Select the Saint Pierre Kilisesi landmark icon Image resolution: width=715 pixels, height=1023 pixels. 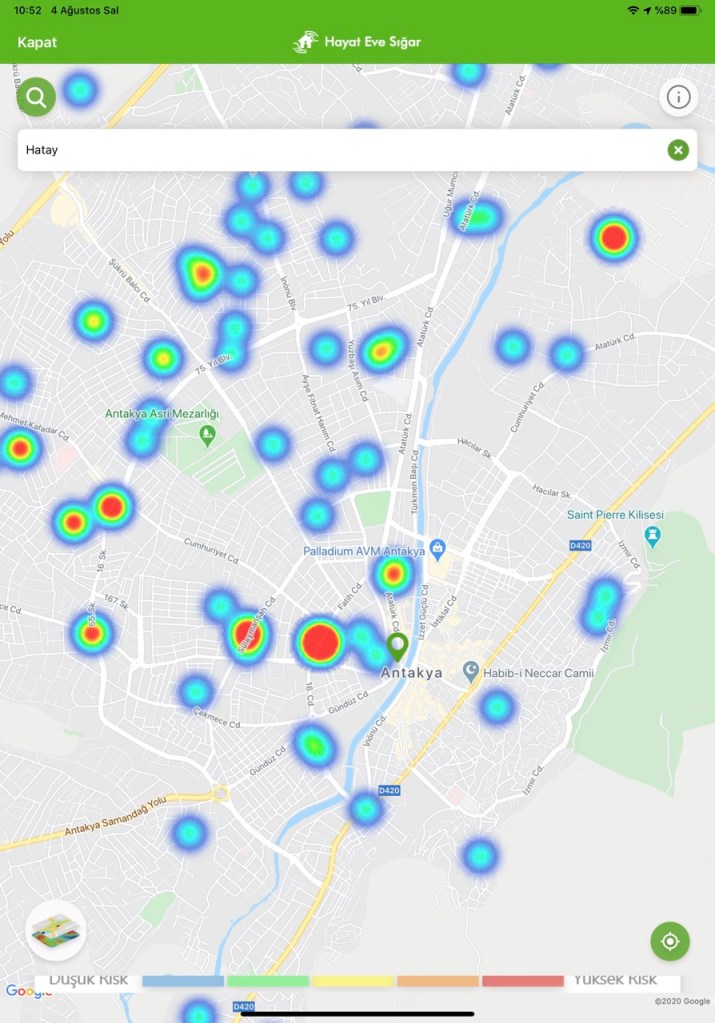click(653, 536)
